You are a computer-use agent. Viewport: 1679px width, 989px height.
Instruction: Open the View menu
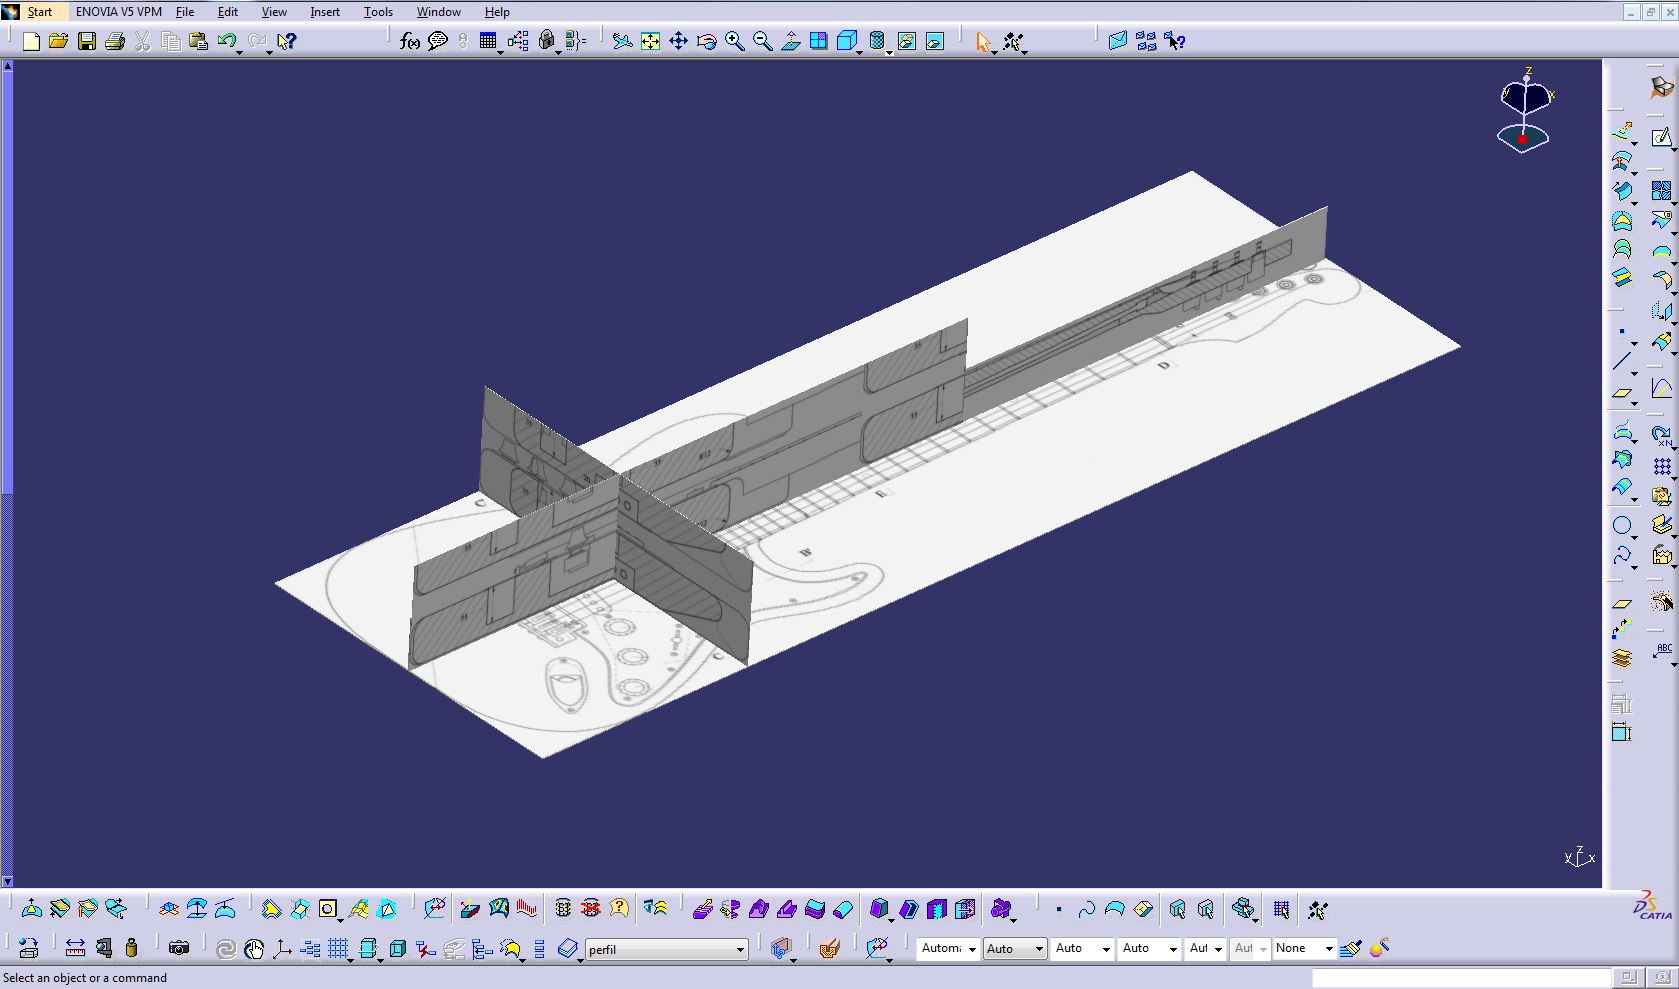click(x=274, y=12)
